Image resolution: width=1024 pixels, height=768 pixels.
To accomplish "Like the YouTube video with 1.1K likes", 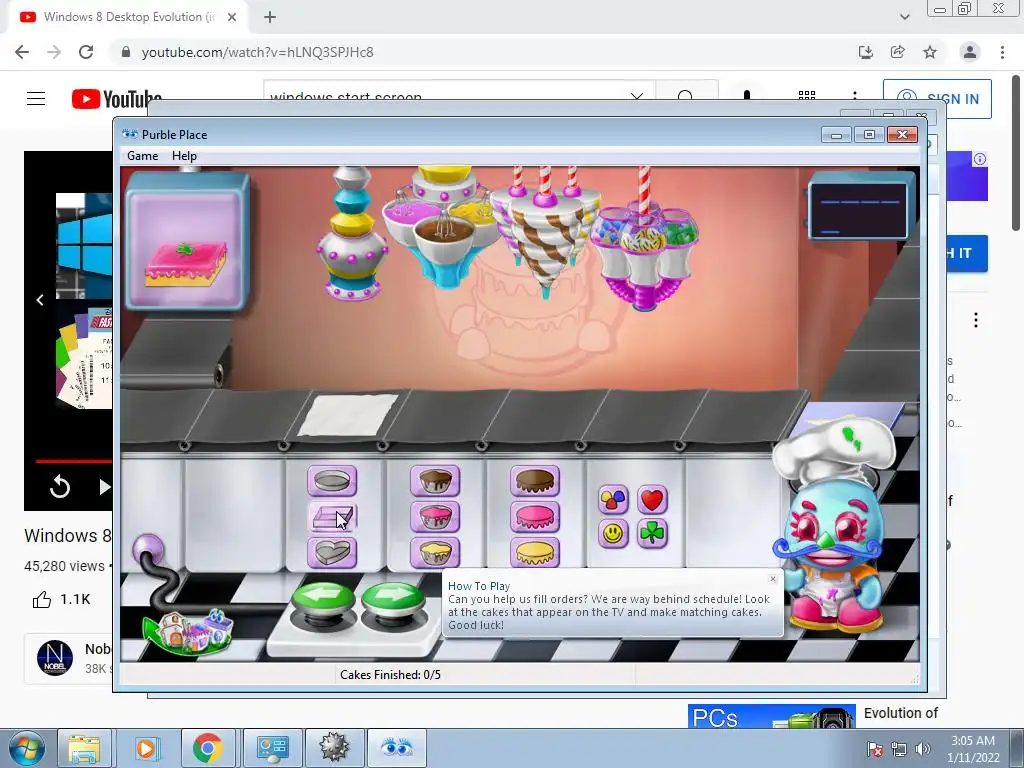I will pyautogui.click(x=61, y=599).
